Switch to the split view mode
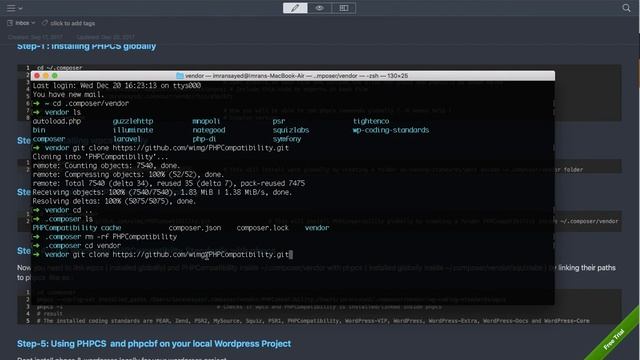 click(x=344, y=8)
